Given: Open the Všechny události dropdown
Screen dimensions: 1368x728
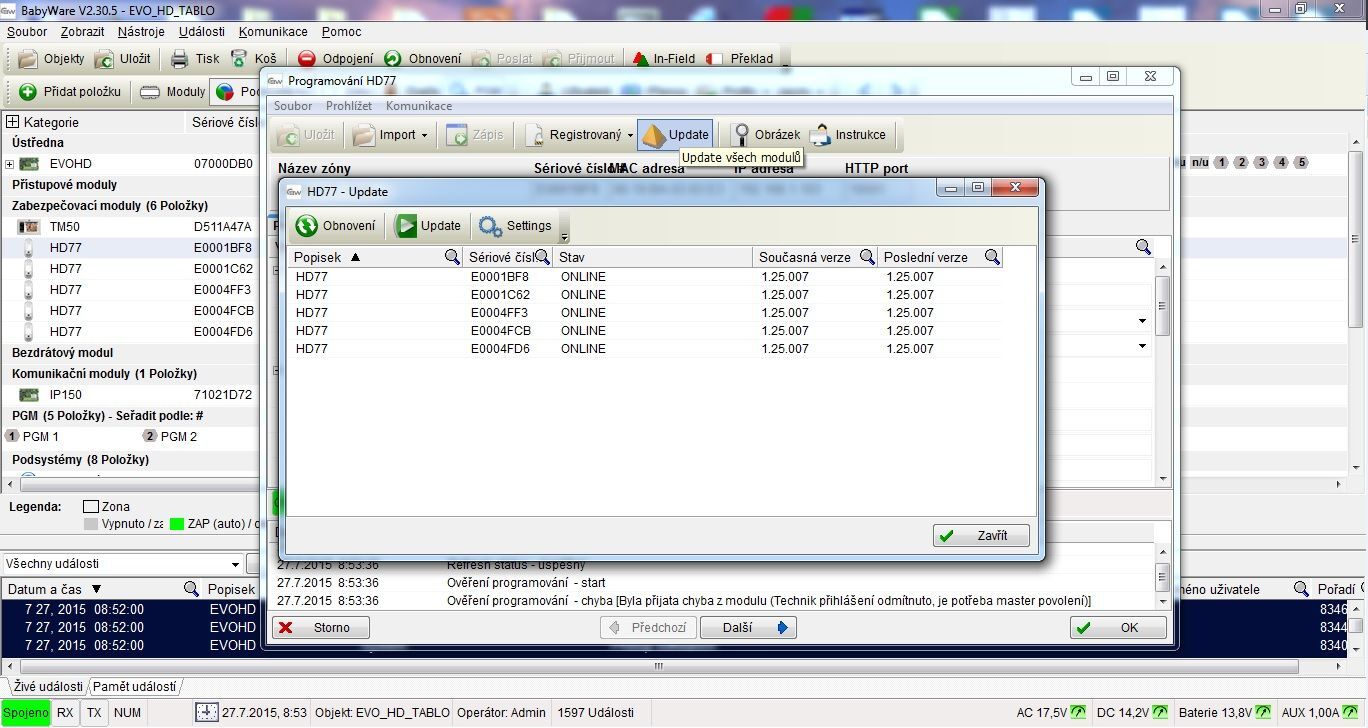Looking at the screenshot, I should pyautogui.click(x=236, y=564).
